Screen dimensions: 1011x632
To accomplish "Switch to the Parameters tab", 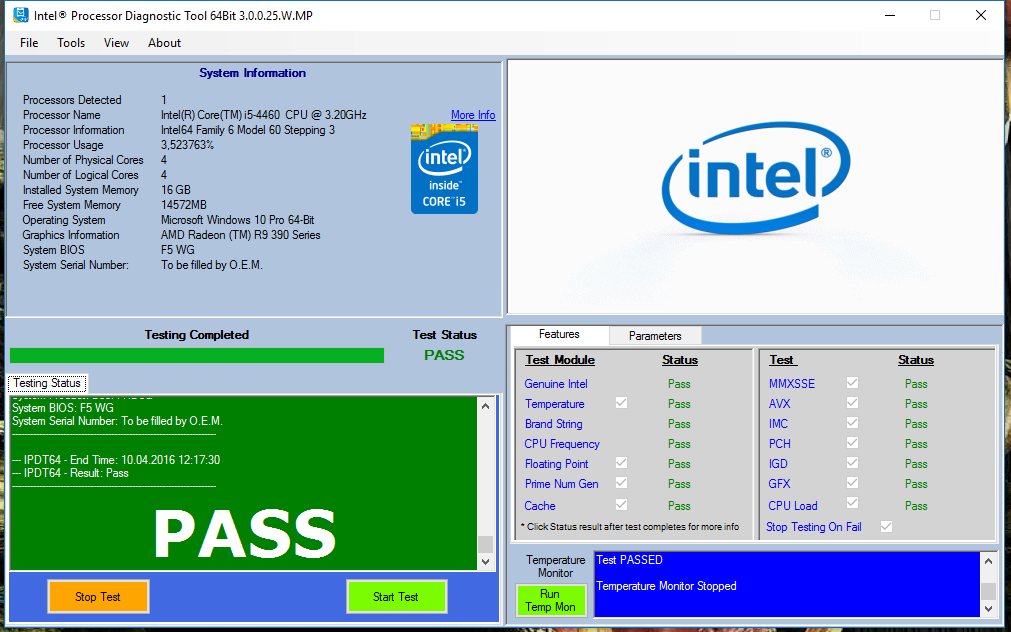I will pyautogui.click(x=655, y=335).
